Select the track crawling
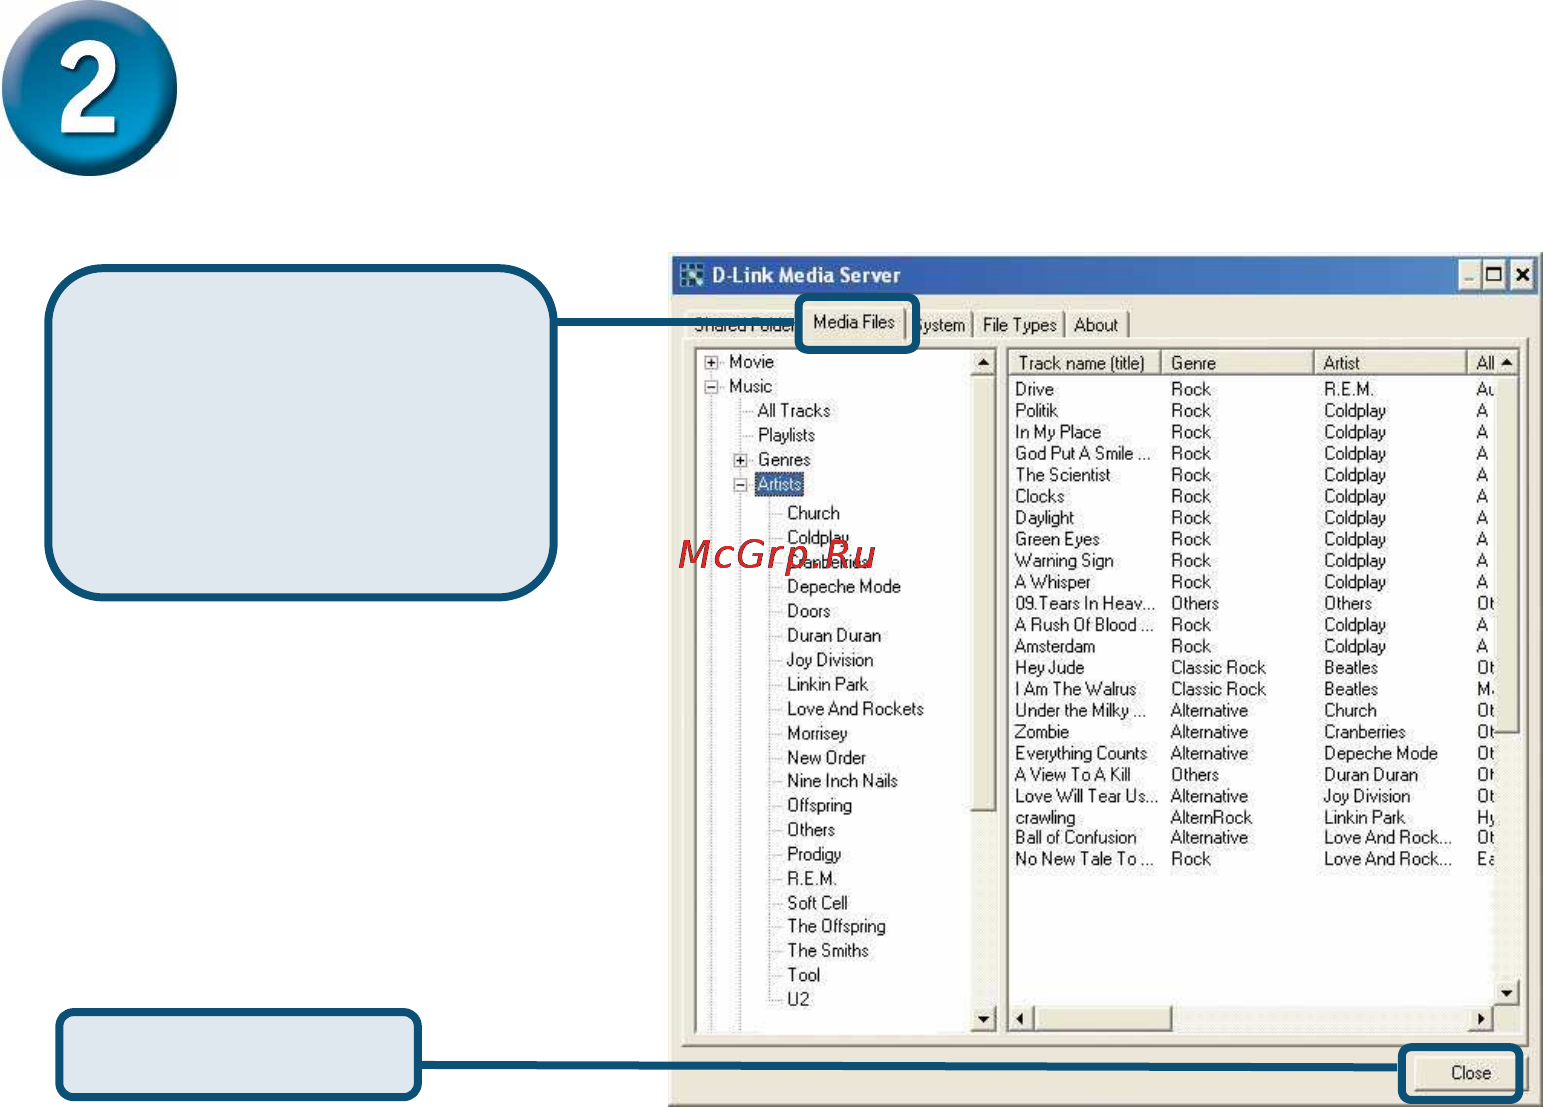 (1045, 818)
